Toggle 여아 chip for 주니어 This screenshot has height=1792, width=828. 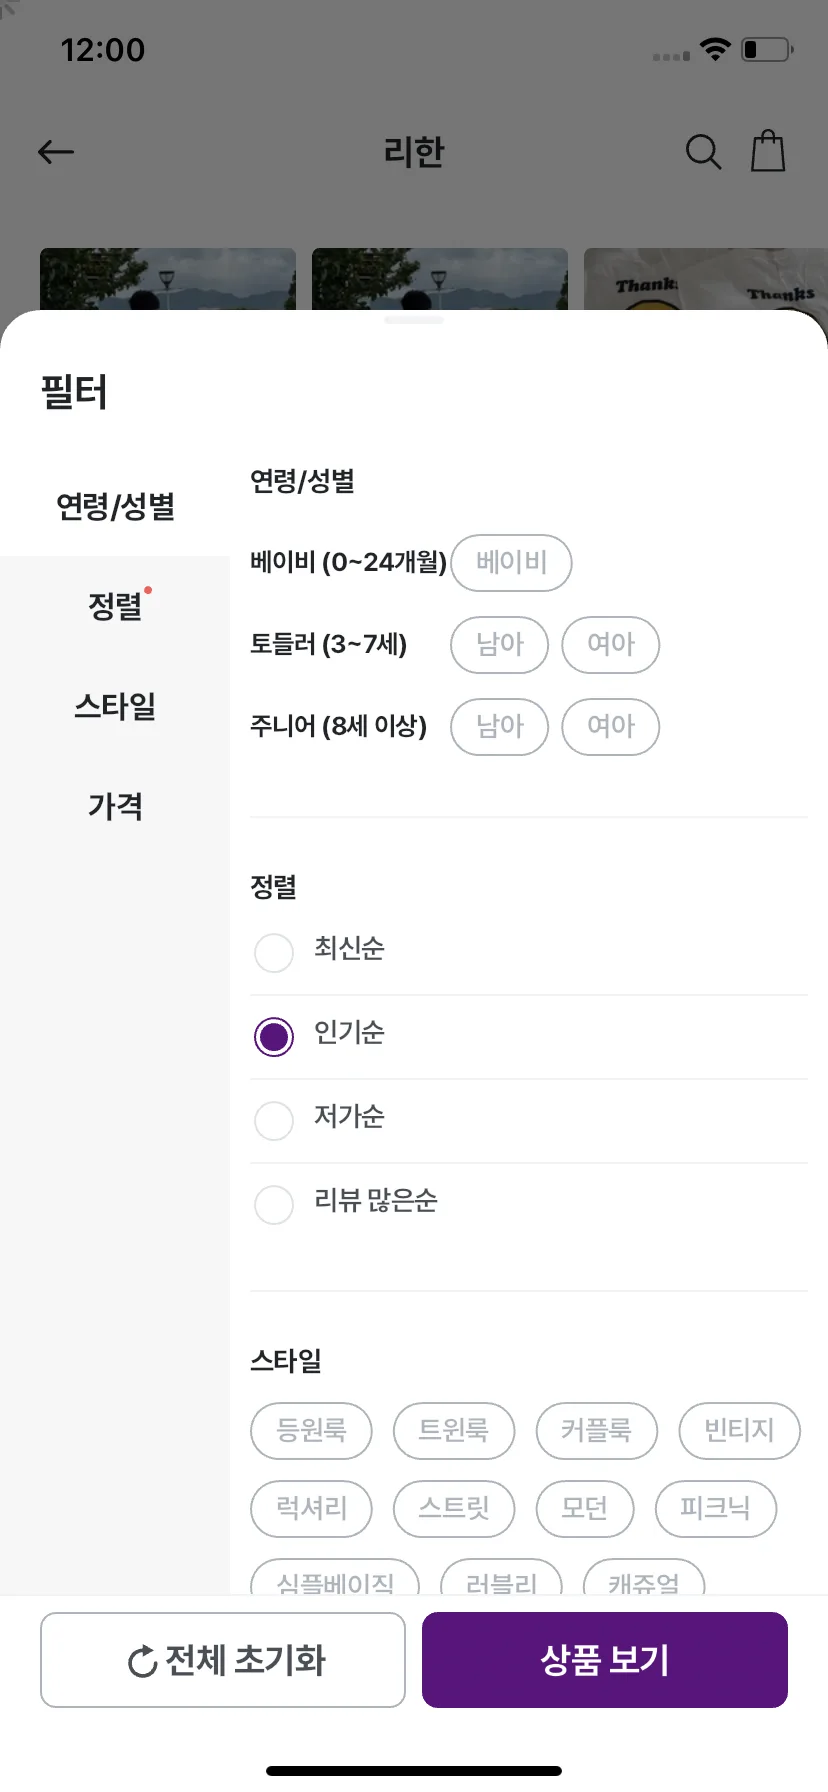tap(611, 727)
